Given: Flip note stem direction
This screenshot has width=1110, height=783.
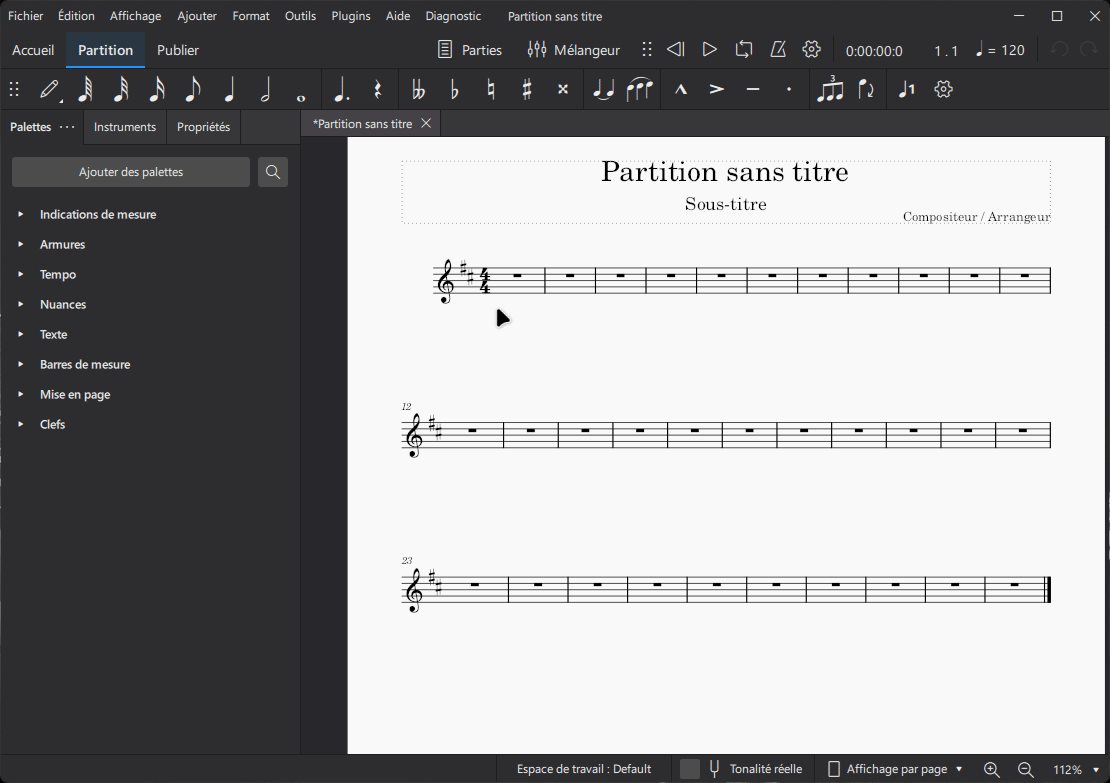Looking at the screenshot, I should [868, 89].
